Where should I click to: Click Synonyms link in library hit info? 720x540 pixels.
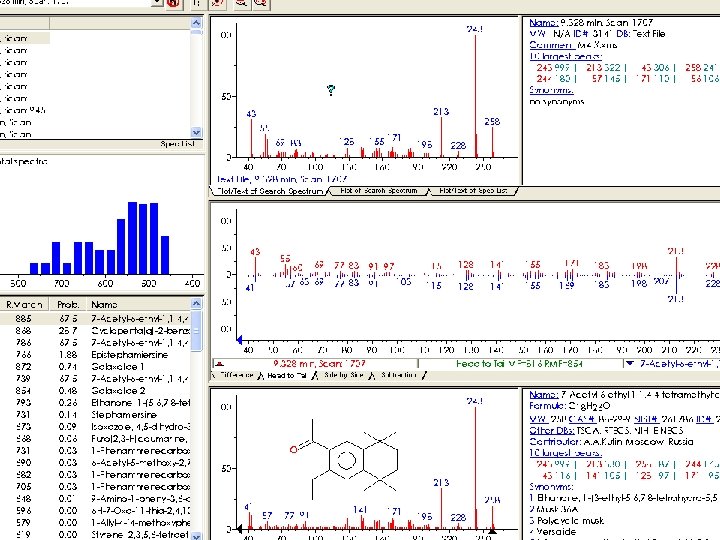551,486
